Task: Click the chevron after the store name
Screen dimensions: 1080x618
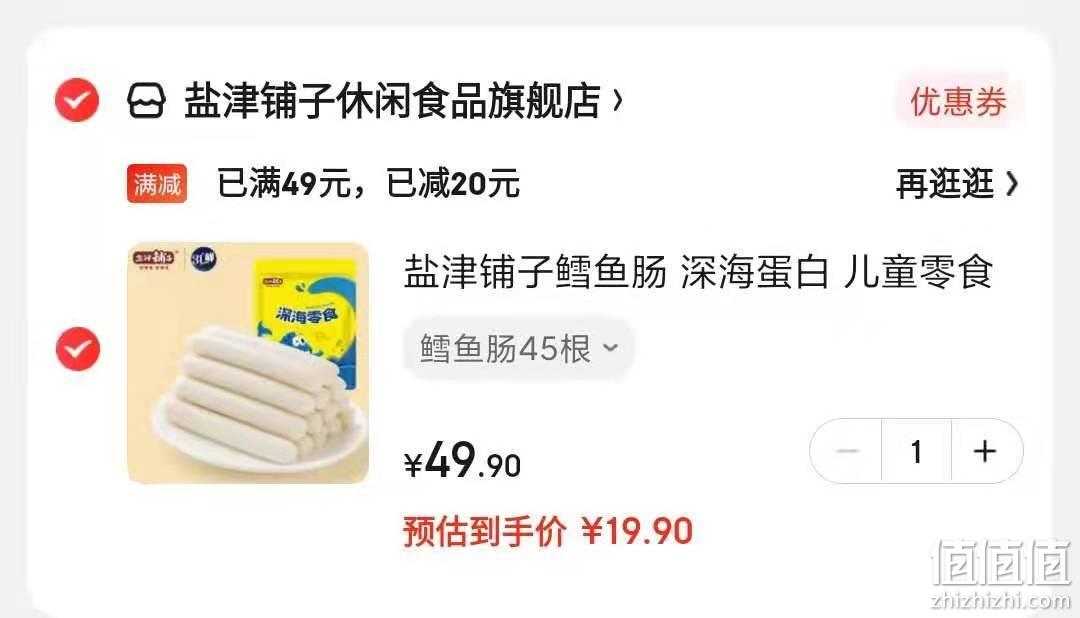Action: [617, 101]
